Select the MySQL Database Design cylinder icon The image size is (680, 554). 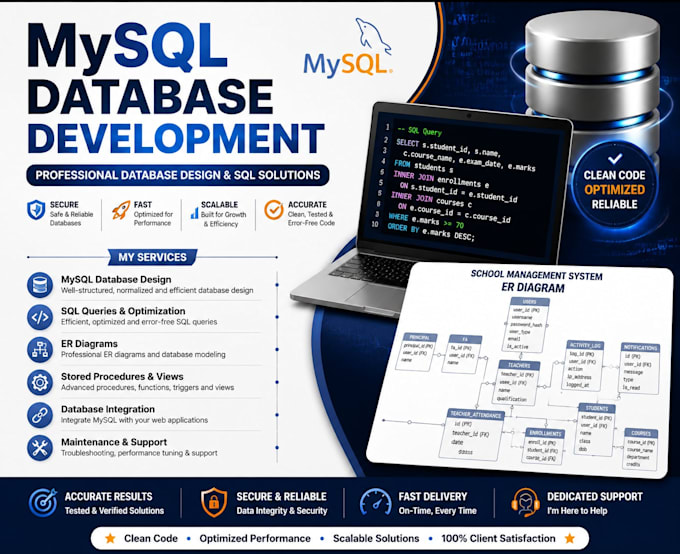[x=40, y=285]
